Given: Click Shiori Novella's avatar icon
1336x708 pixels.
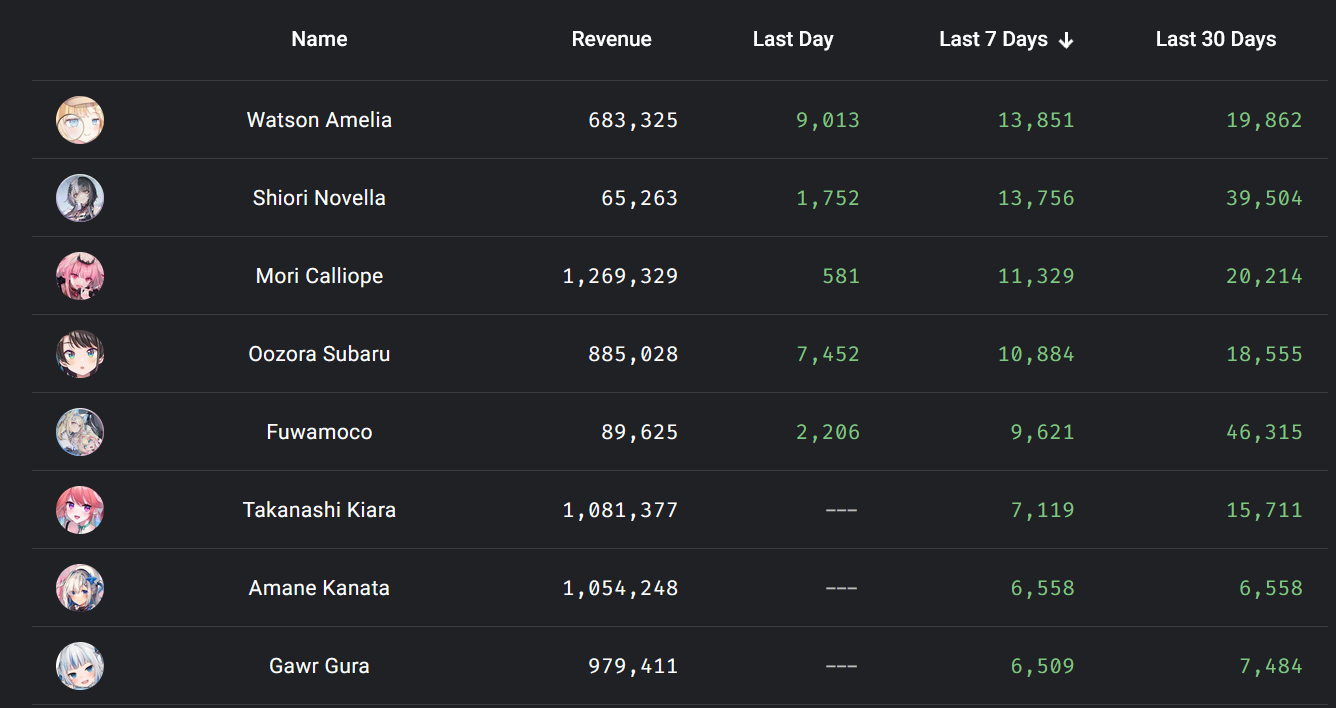Looking at the screenshot, I should click(x=80, y=198).
